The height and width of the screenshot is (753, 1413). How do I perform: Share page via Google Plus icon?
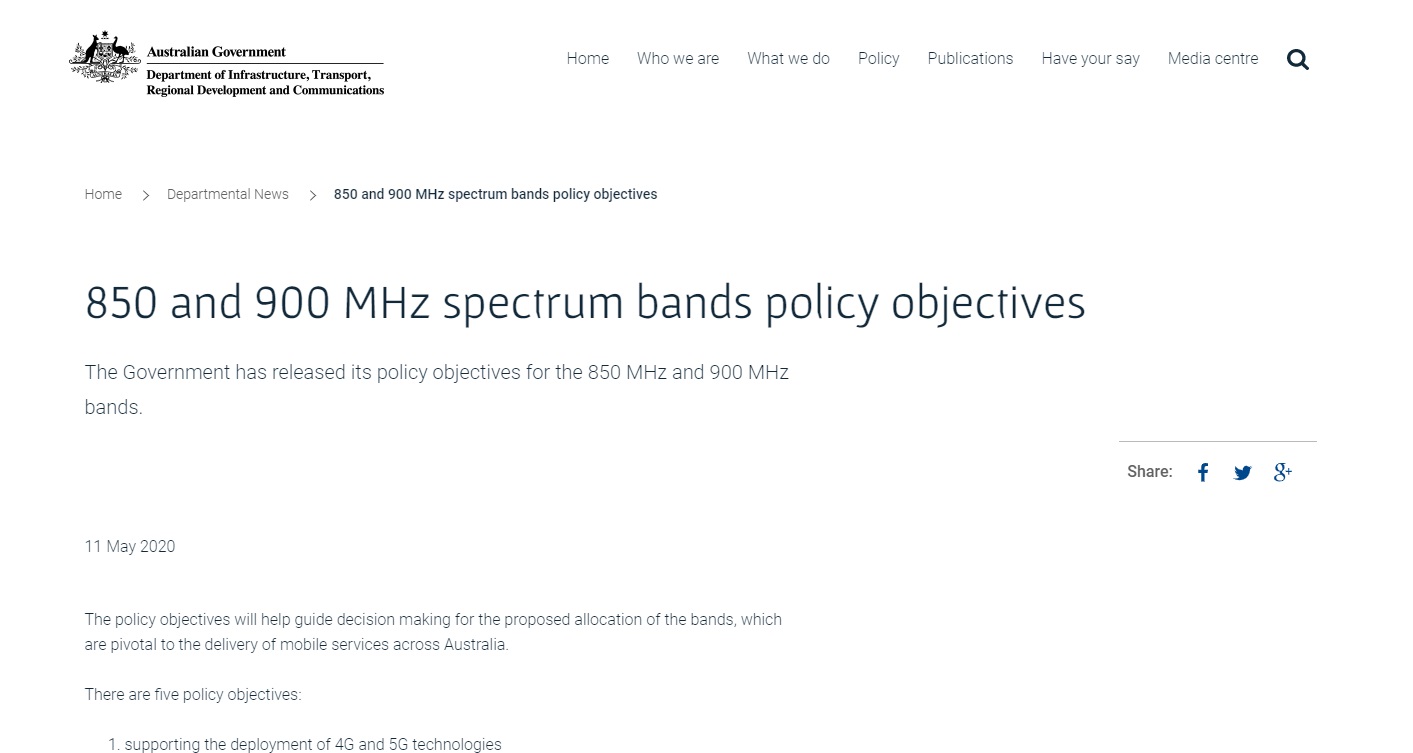1283,472
